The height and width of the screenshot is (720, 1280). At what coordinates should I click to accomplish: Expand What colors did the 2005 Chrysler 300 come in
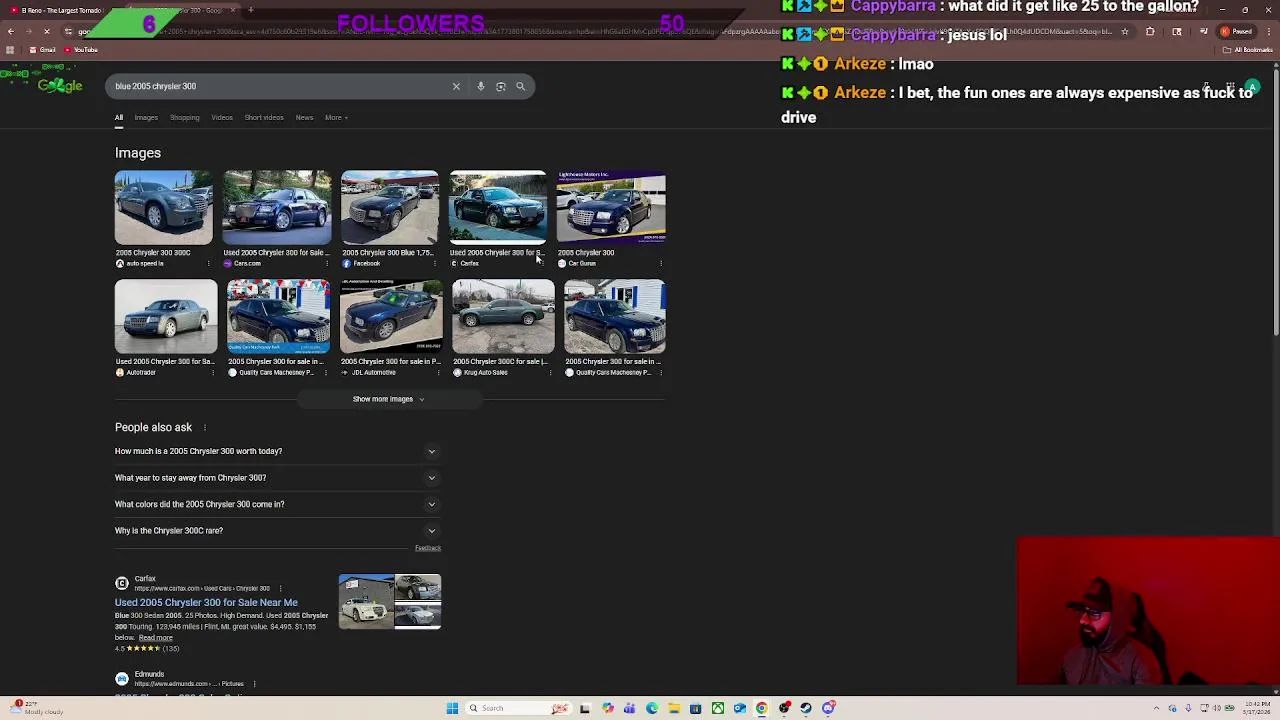pos(277,504)
